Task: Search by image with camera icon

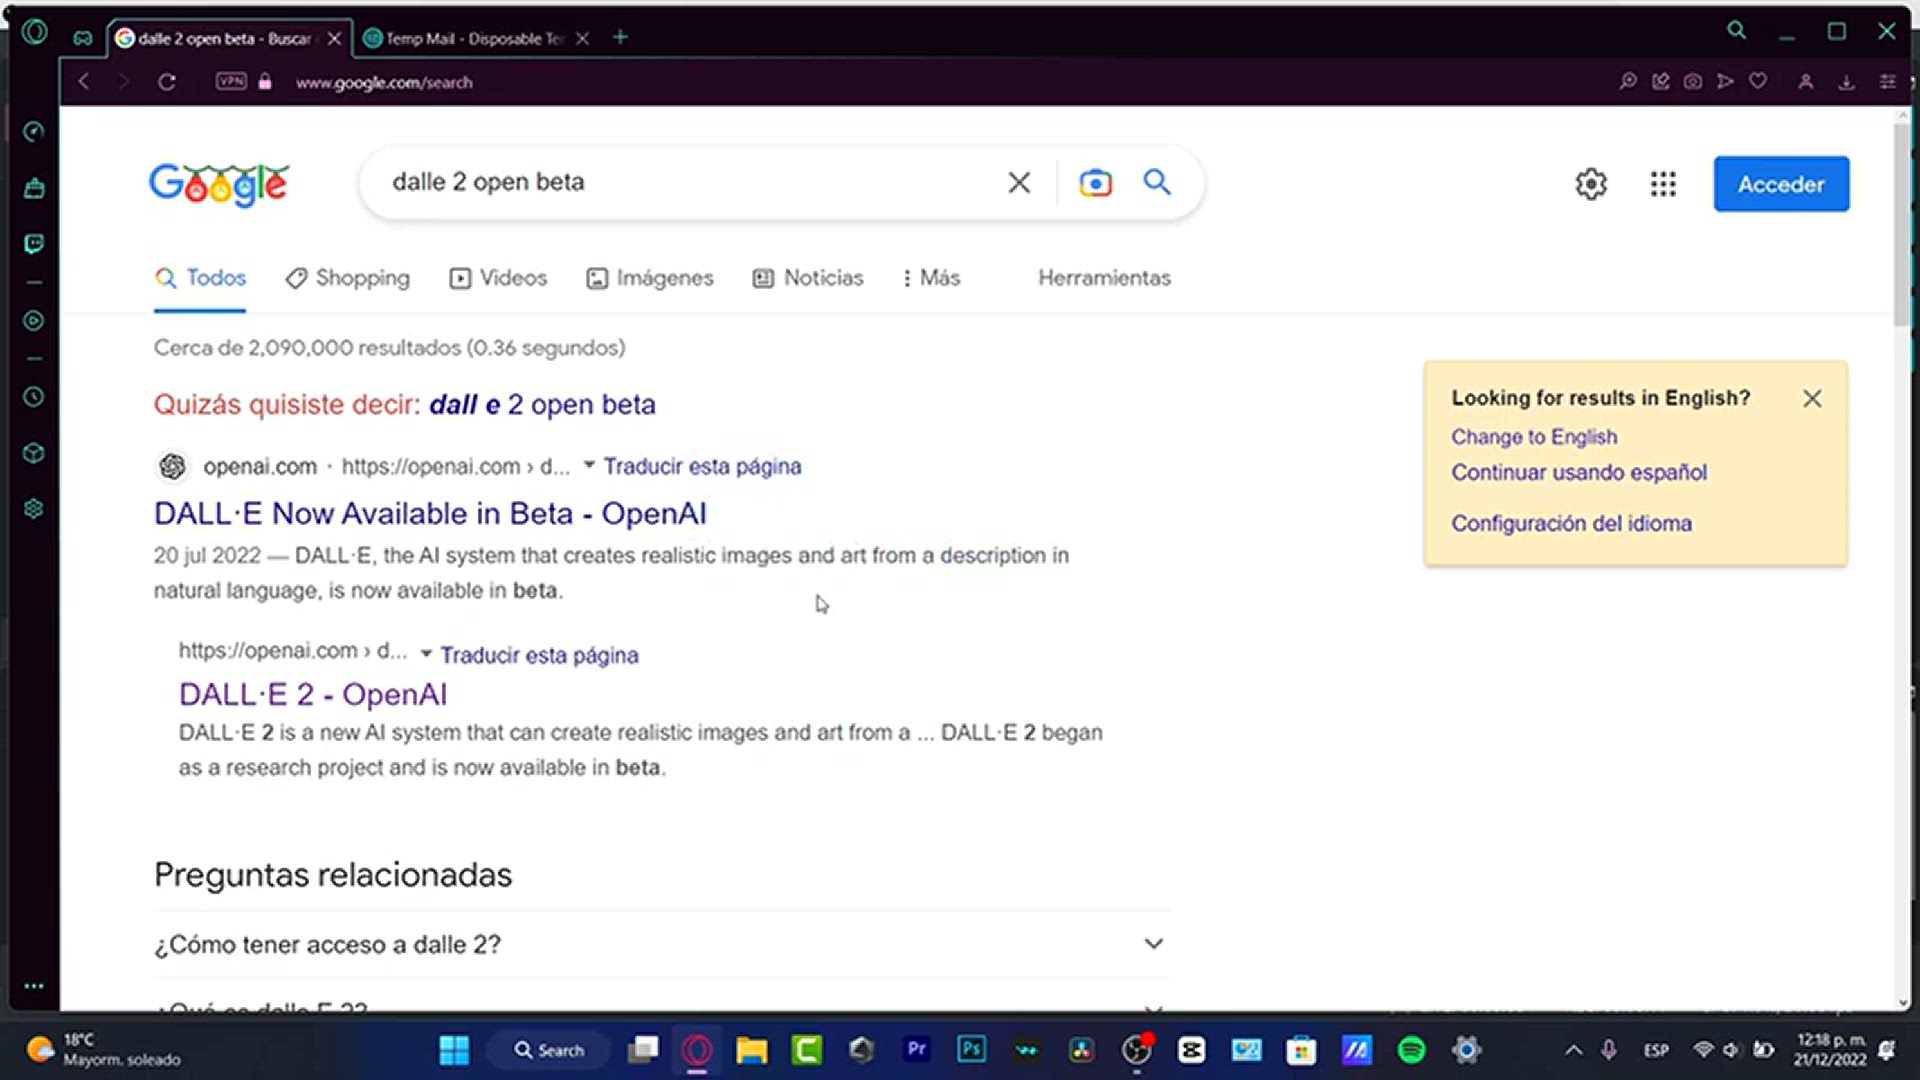Action: [x=1095, y=183]
